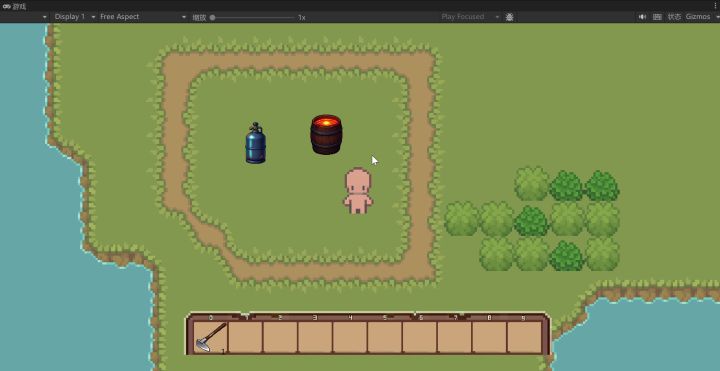Click the burning fire barrel
This screenshot has width=720, height=371.
(x=326, y=134)
